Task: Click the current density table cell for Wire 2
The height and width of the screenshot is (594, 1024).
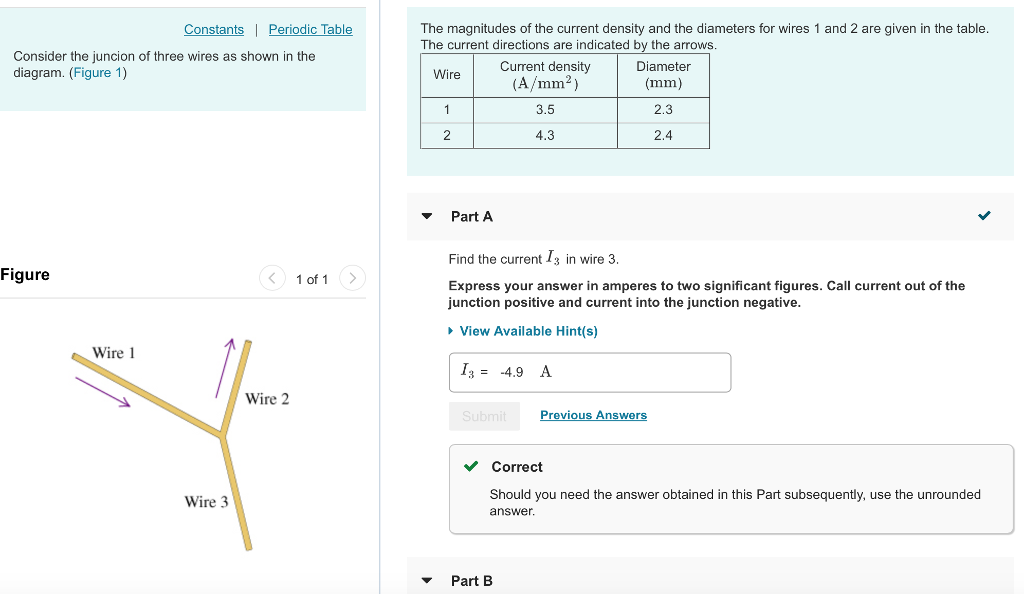Action: [x=545, y=135]
